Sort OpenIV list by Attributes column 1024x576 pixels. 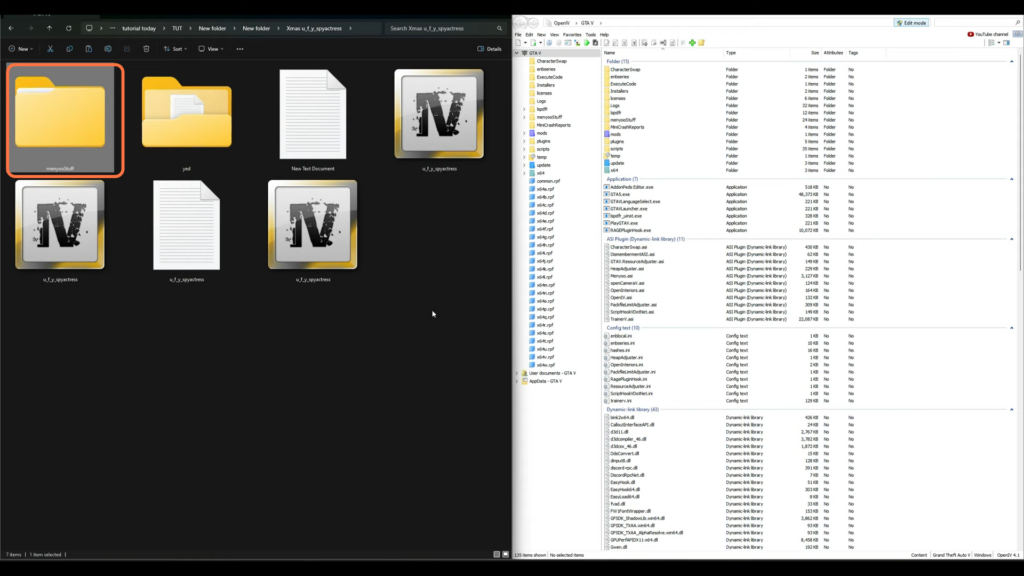pos(833,53)
